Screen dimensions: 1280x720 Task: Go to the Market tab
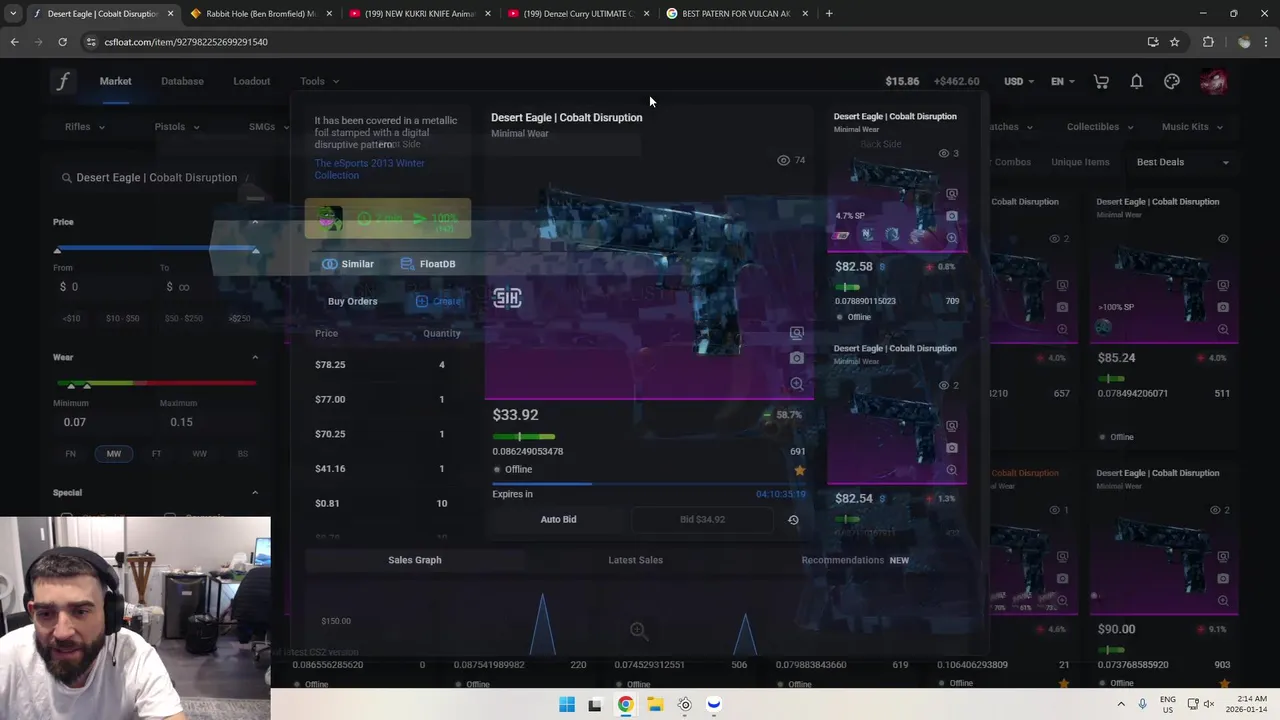[115, 82]
